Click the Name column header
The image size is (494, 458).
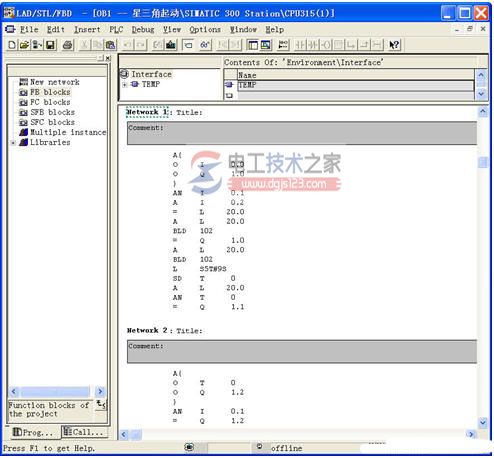click(355, 75)
